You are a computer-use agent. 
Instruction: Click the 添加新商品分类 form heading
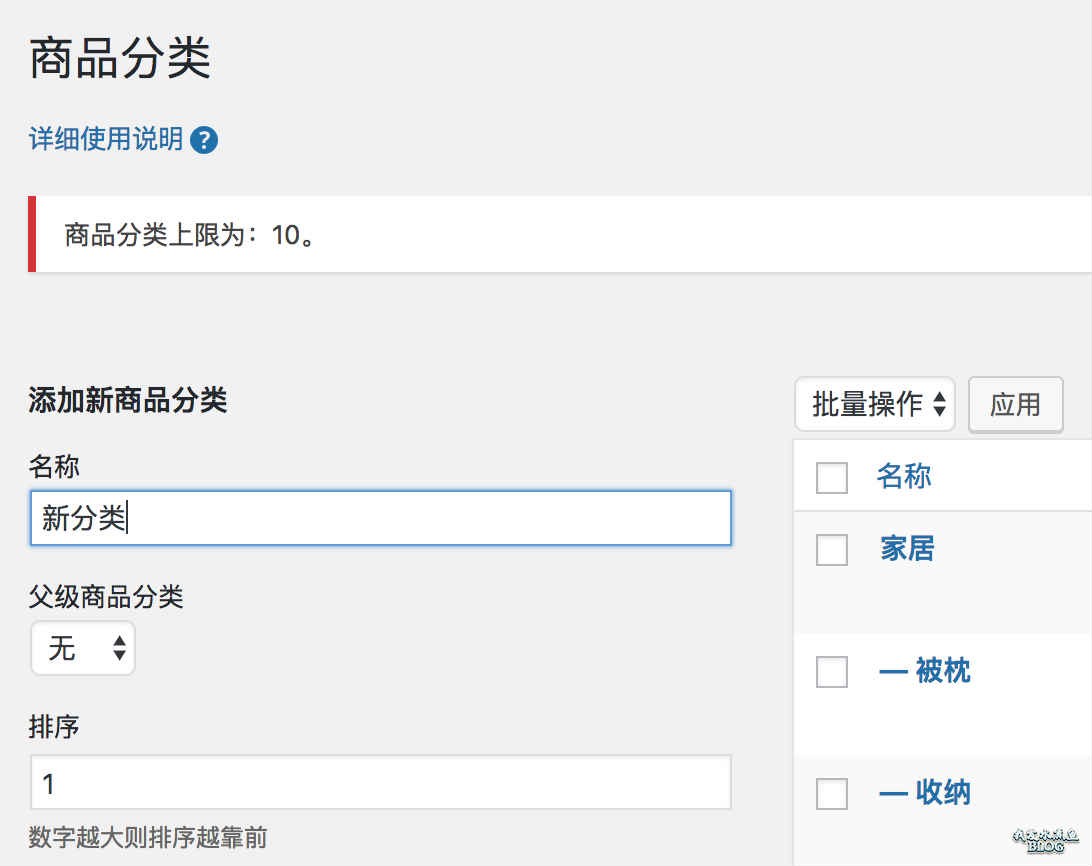tap(128, 401)
